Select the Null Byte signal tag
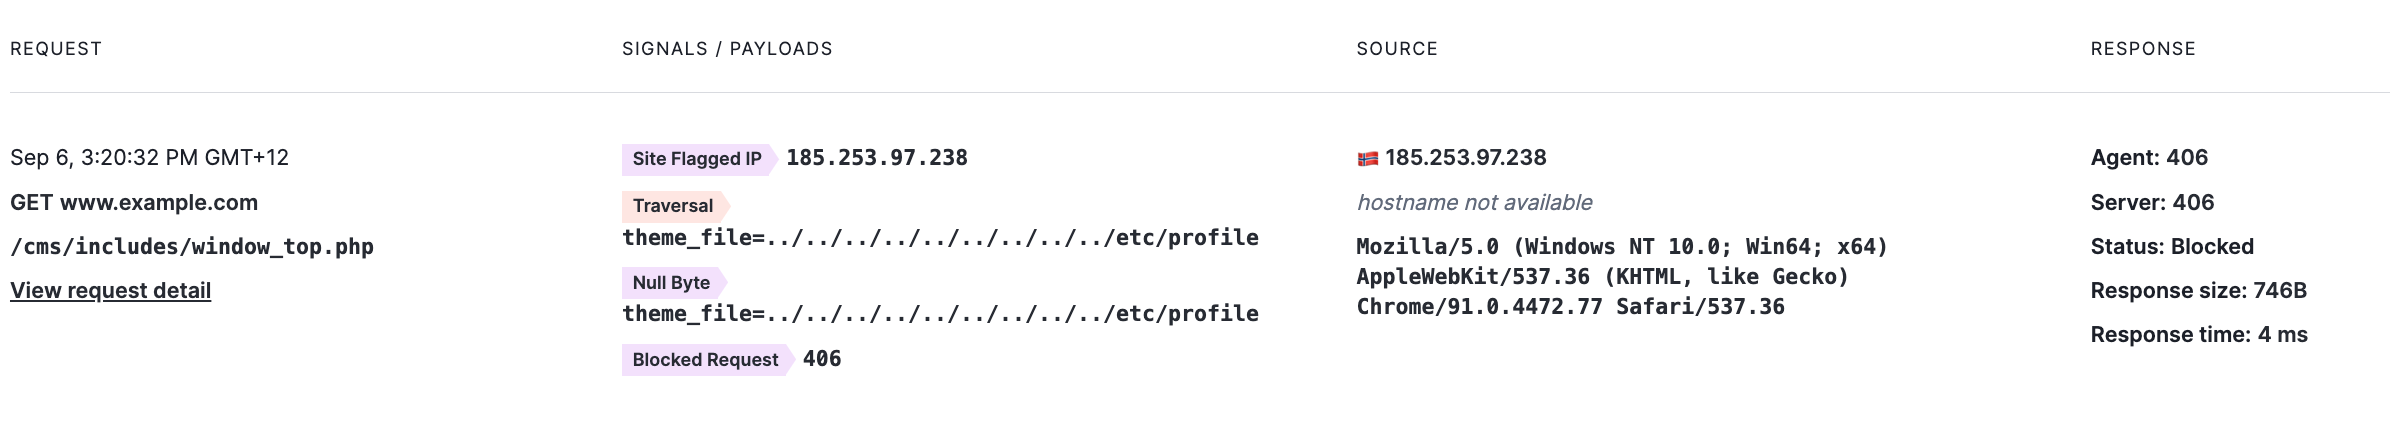 671,283
